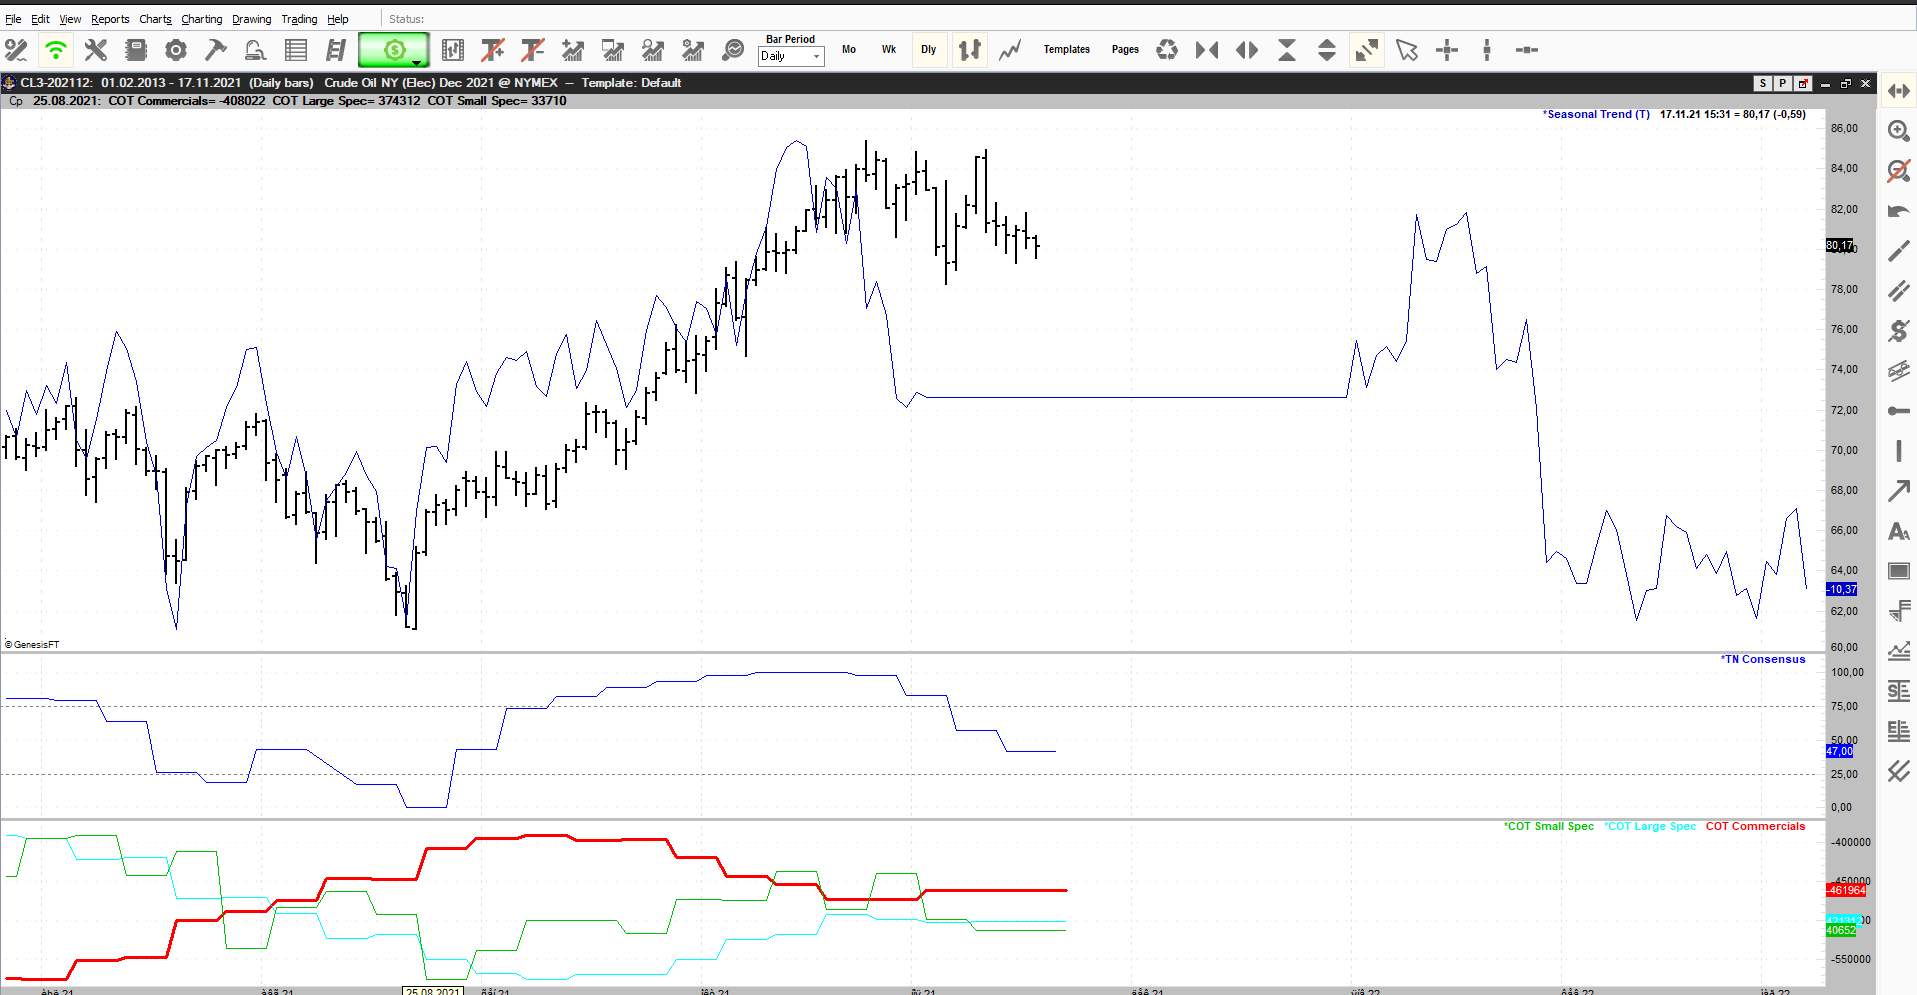Click the bar chart film-frame icon
The height and width of the screenshot is (995, 1917).
[453, 50]
